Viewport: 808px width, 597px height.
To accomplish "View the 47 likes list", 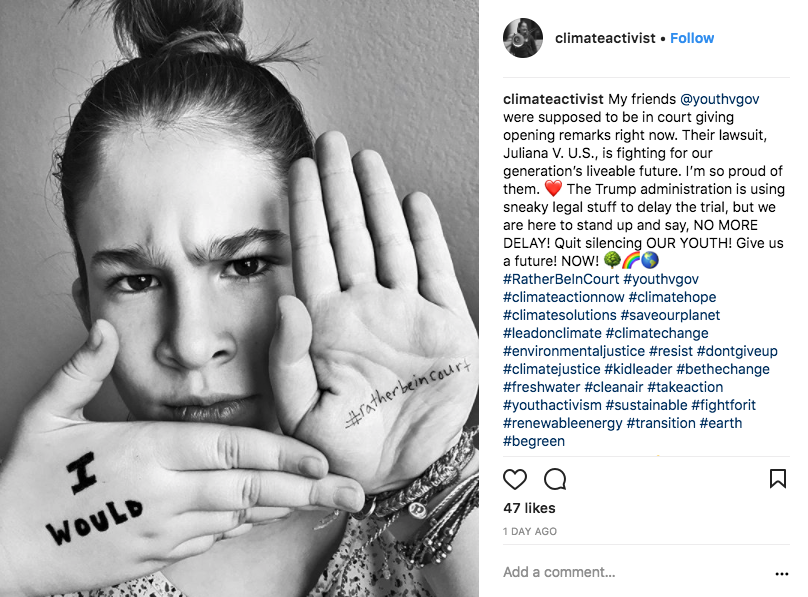I will (x=529, y=508).
